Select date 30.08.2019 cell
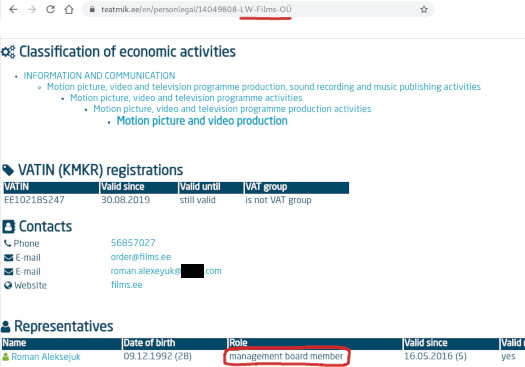 [x=126, y=200]
